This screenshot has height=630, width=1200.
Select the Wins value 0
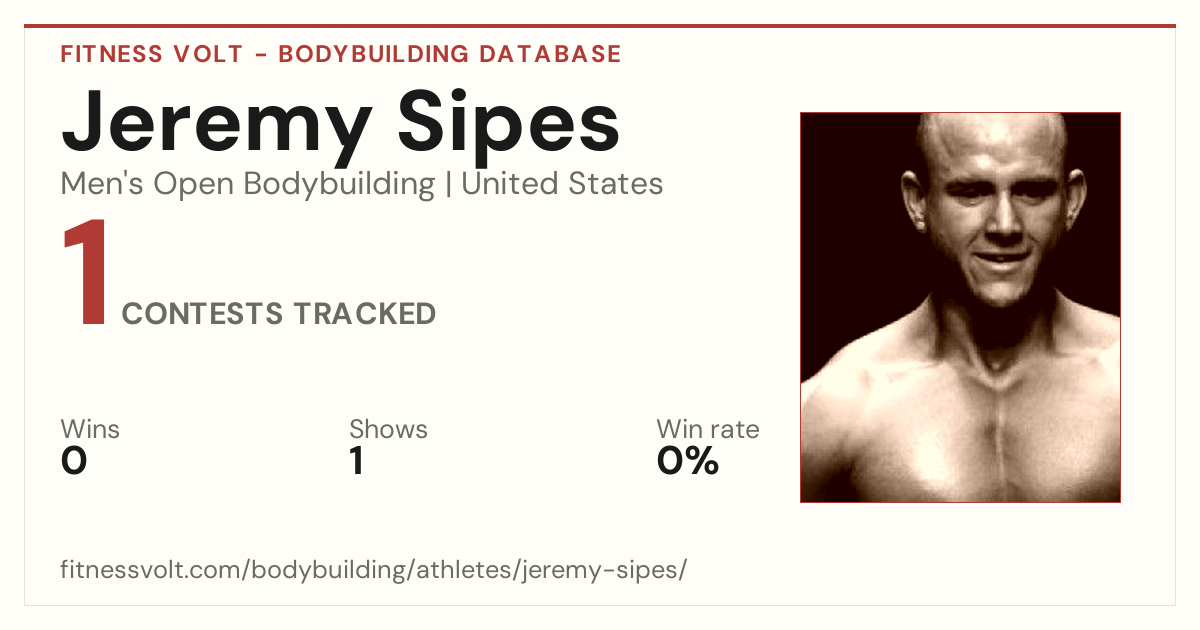[74, 461]
